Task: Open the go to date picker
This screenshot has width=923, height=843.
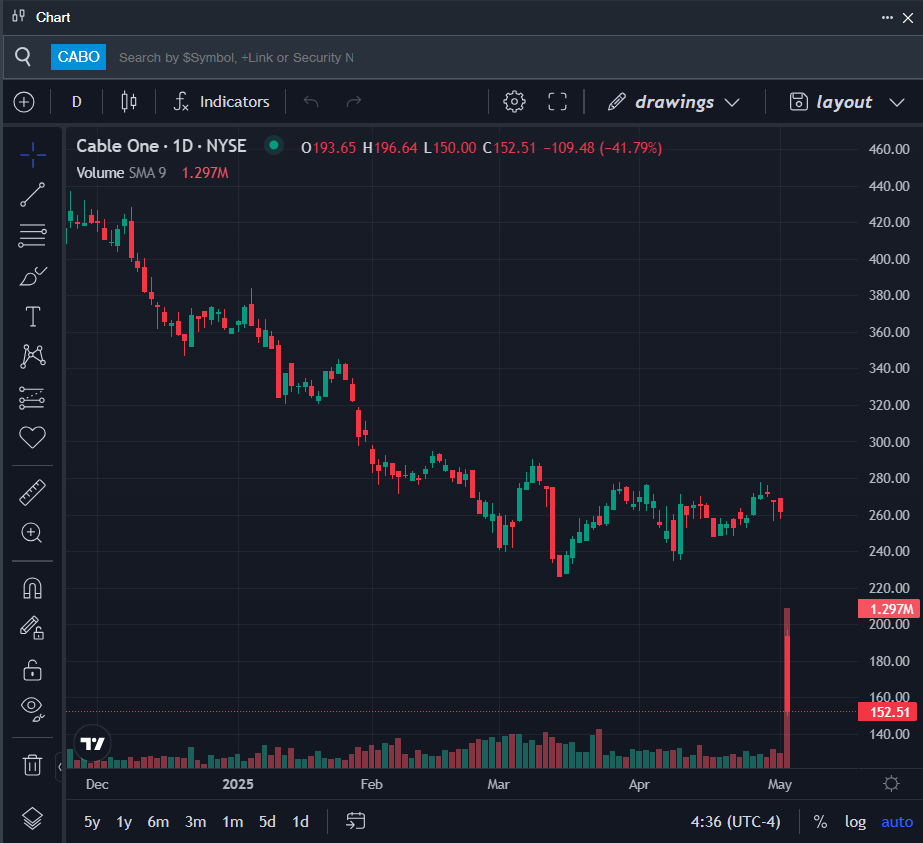Action: 356,821
